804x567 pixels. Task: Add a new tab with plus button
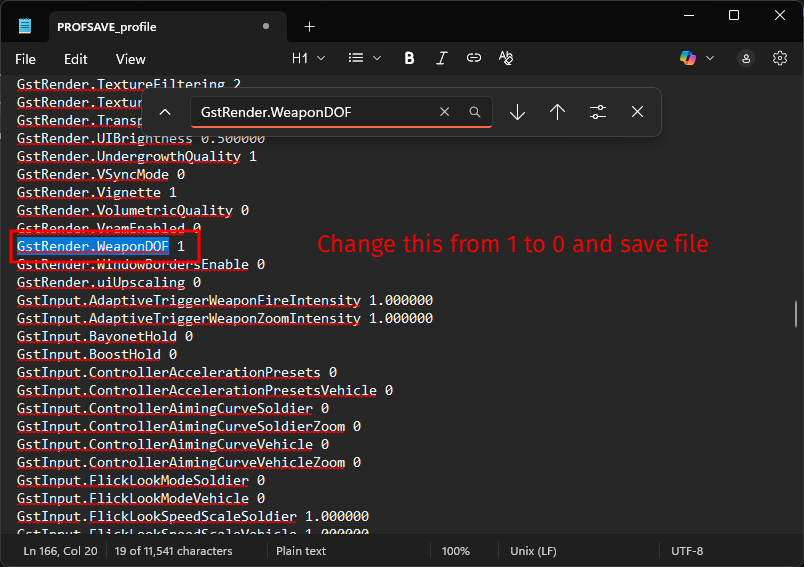click(x=309, y=27)
